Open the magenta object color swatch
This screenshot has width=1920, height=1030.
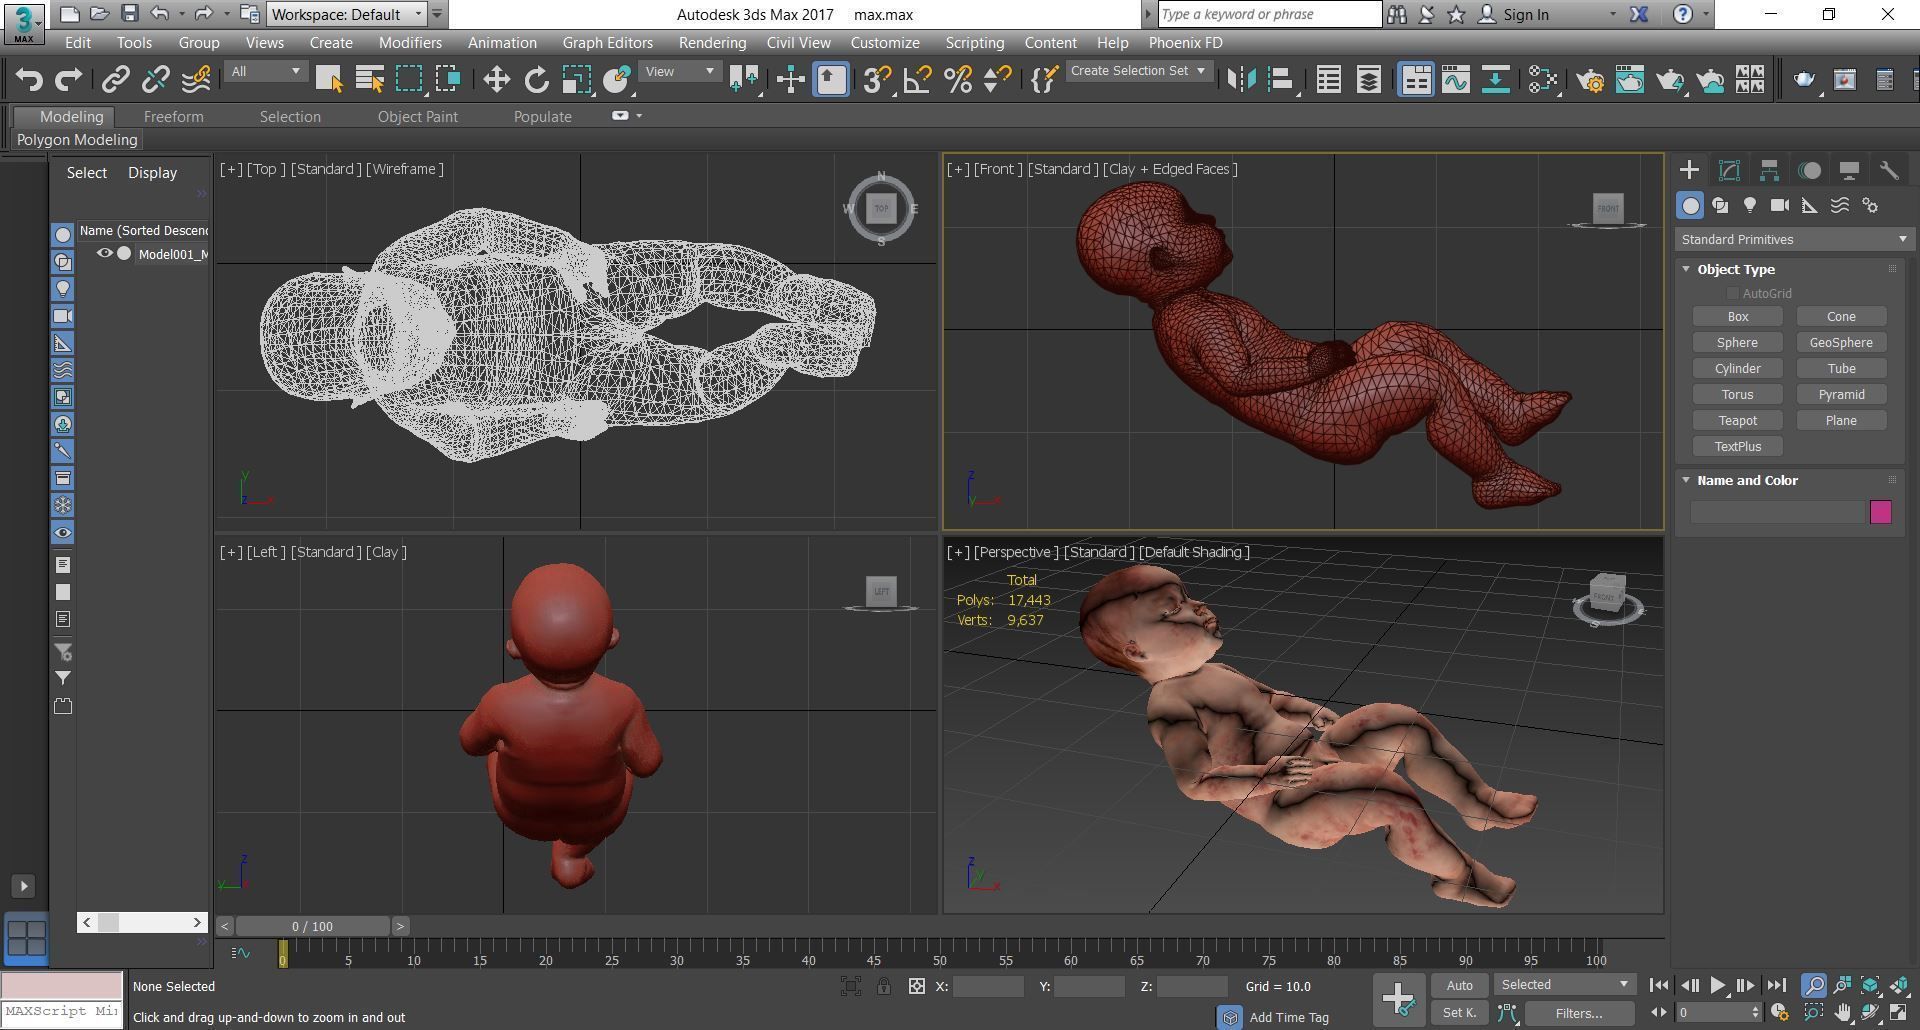(x=1881, y=512)
